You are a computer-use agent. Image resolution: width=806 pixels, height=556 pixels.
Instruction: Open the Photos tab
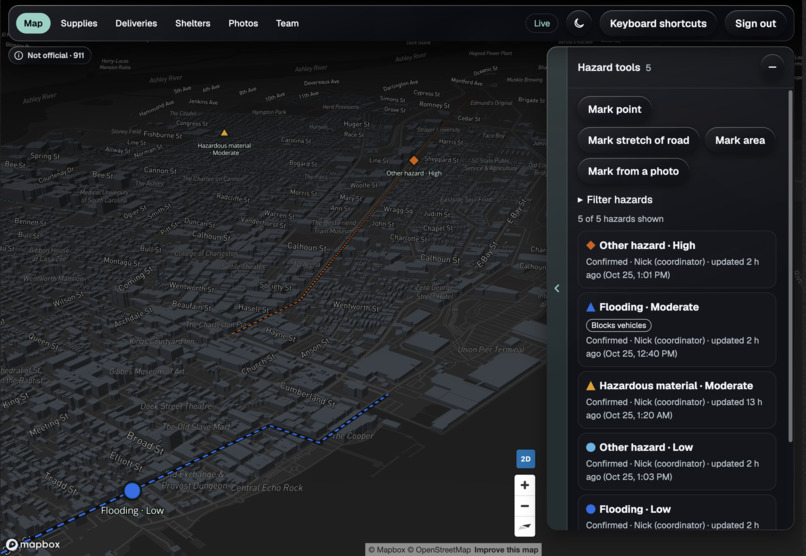coord(243,23)
